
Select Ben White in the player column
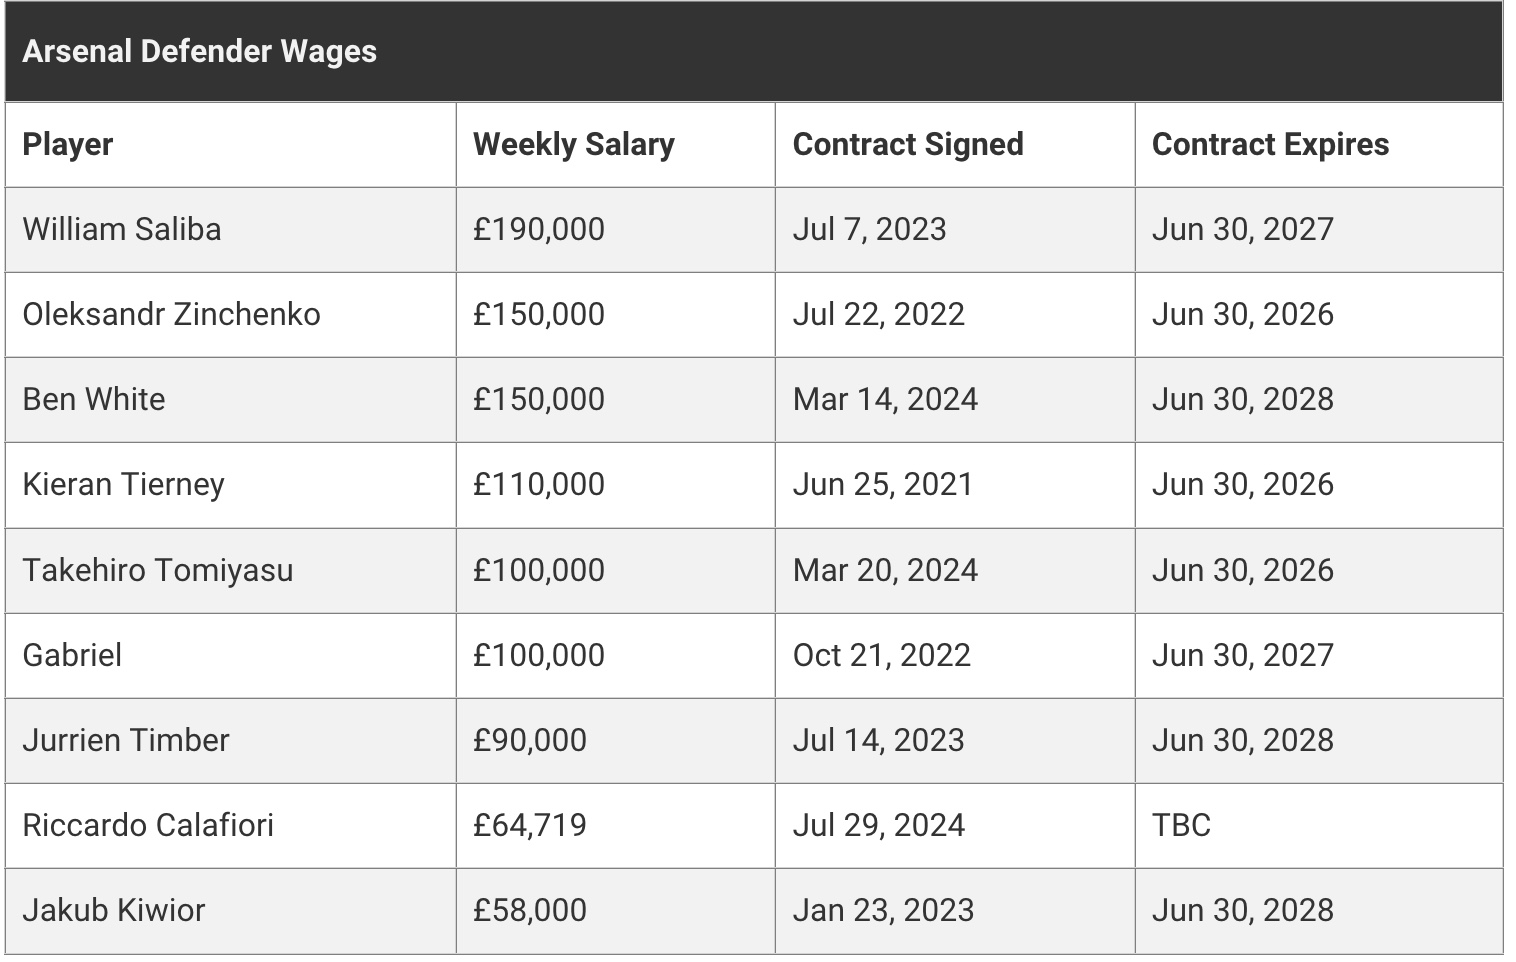pyautogui.click(x=94, y=399)
